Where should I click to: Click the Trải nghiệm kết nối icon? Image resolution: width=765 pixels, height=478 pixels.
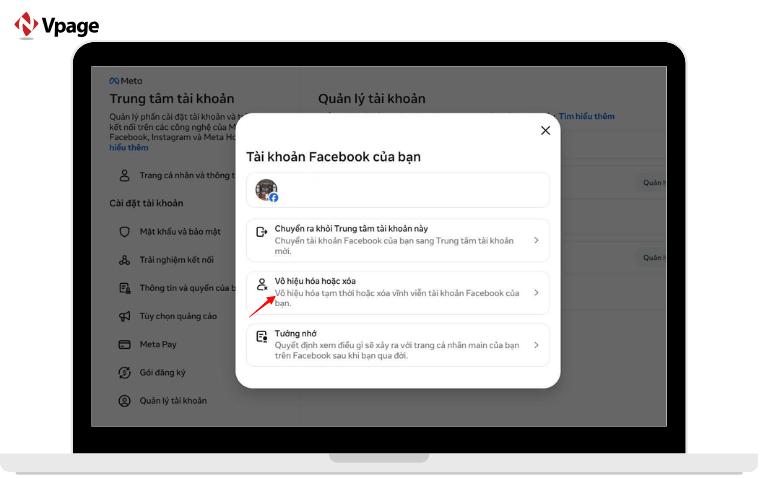124,260
